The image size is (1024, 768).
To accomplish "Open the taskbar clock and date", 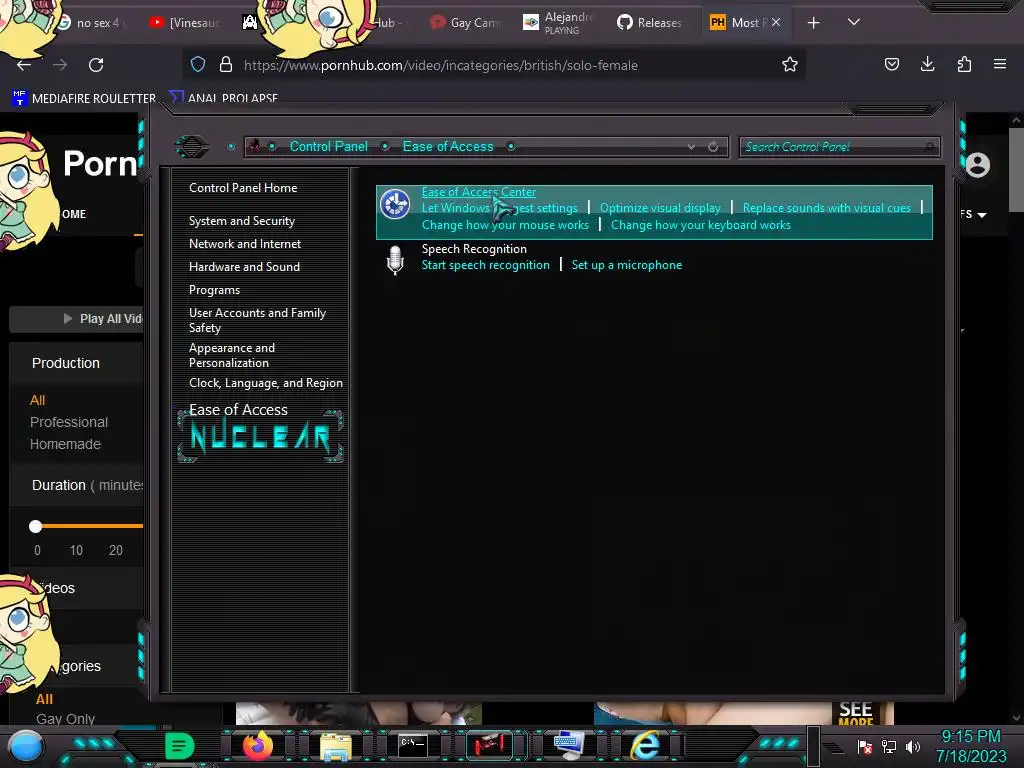I will pos(971,746).
